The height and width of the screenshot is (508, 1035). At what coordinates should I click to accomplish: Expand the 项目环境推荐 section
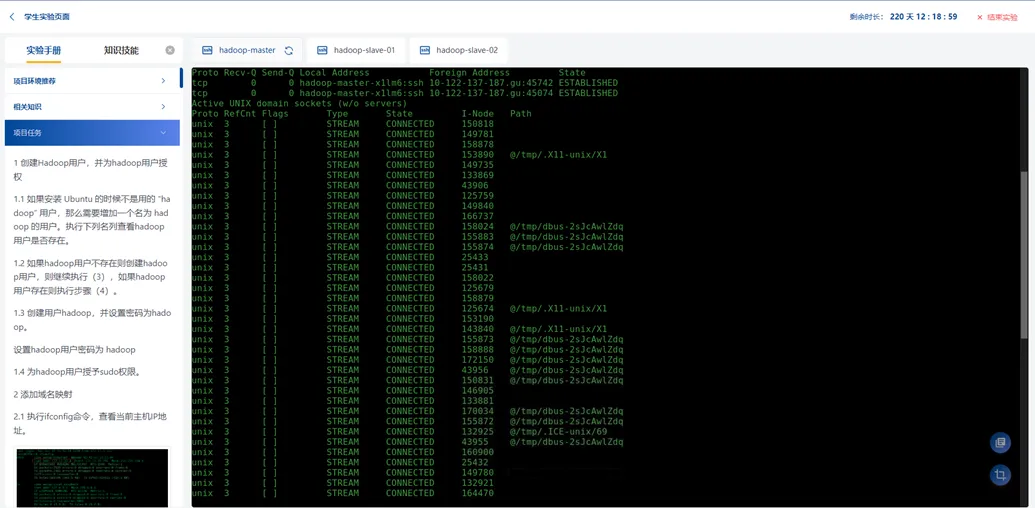point(92,81)
